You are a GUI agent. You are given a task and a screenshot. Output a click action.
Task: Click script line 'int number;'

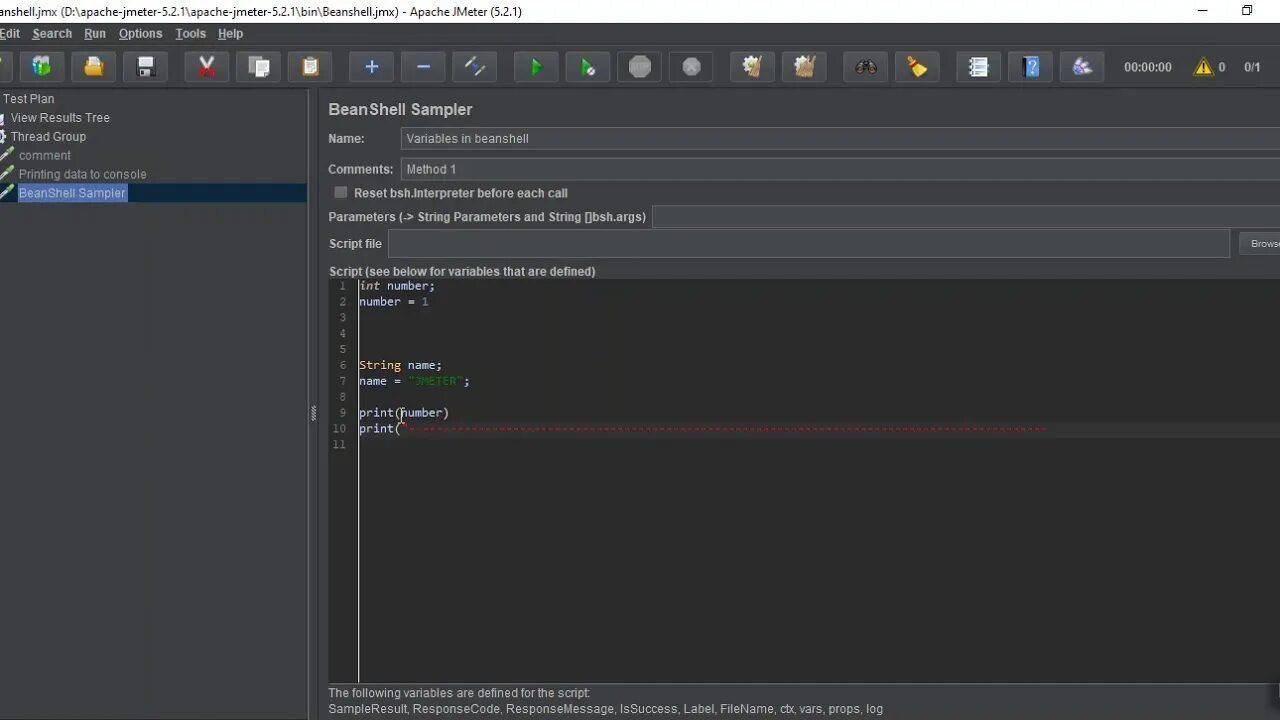click(x=397, y=286)
